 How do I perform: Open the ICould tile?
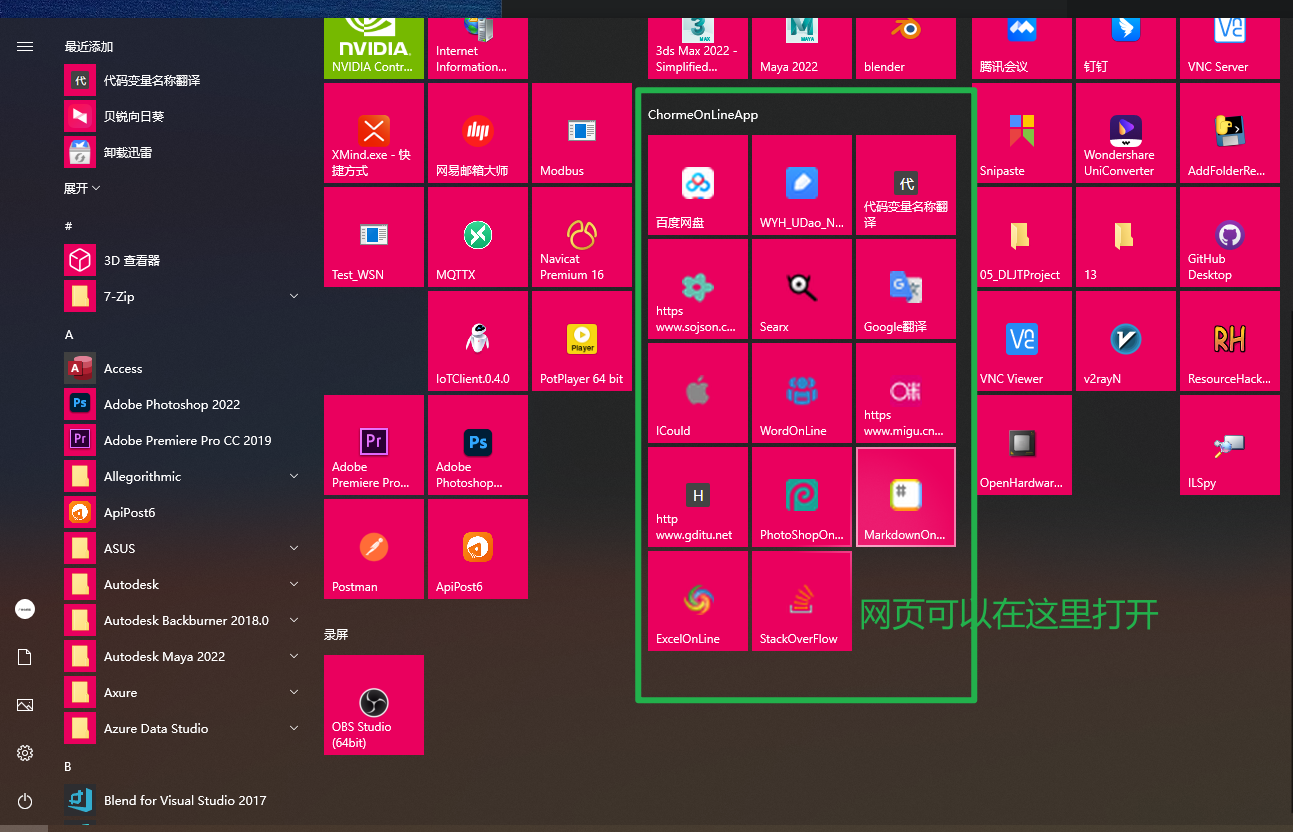(x=698, y=393)
